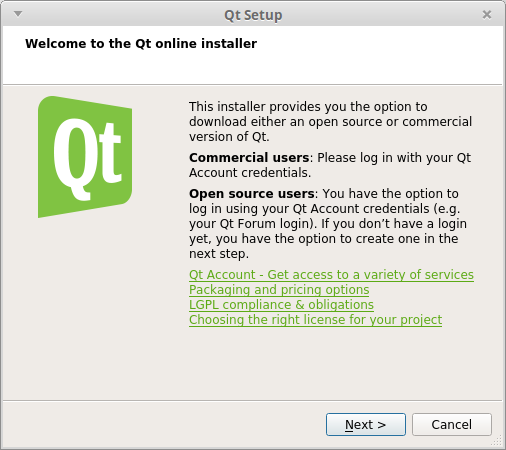Open the Qt Account services link
This screenshot has height=450, width=506.
pos(331,275)
